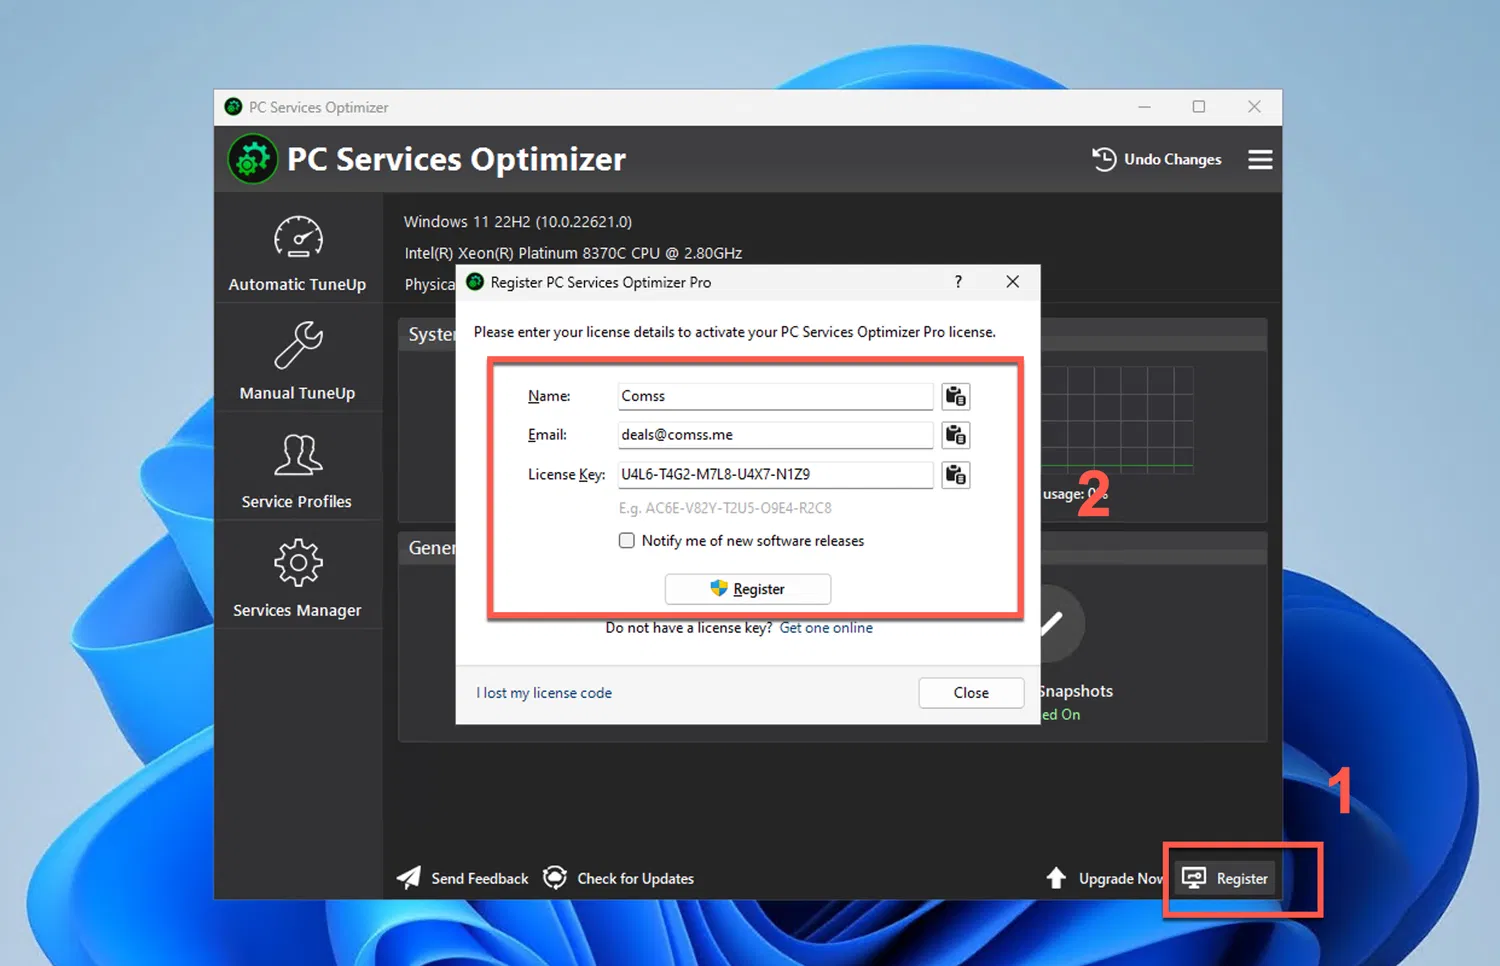Click the Close button in the dialog
The height and width of the screenshot is (966, 1500).
click(x=971, y=693)
